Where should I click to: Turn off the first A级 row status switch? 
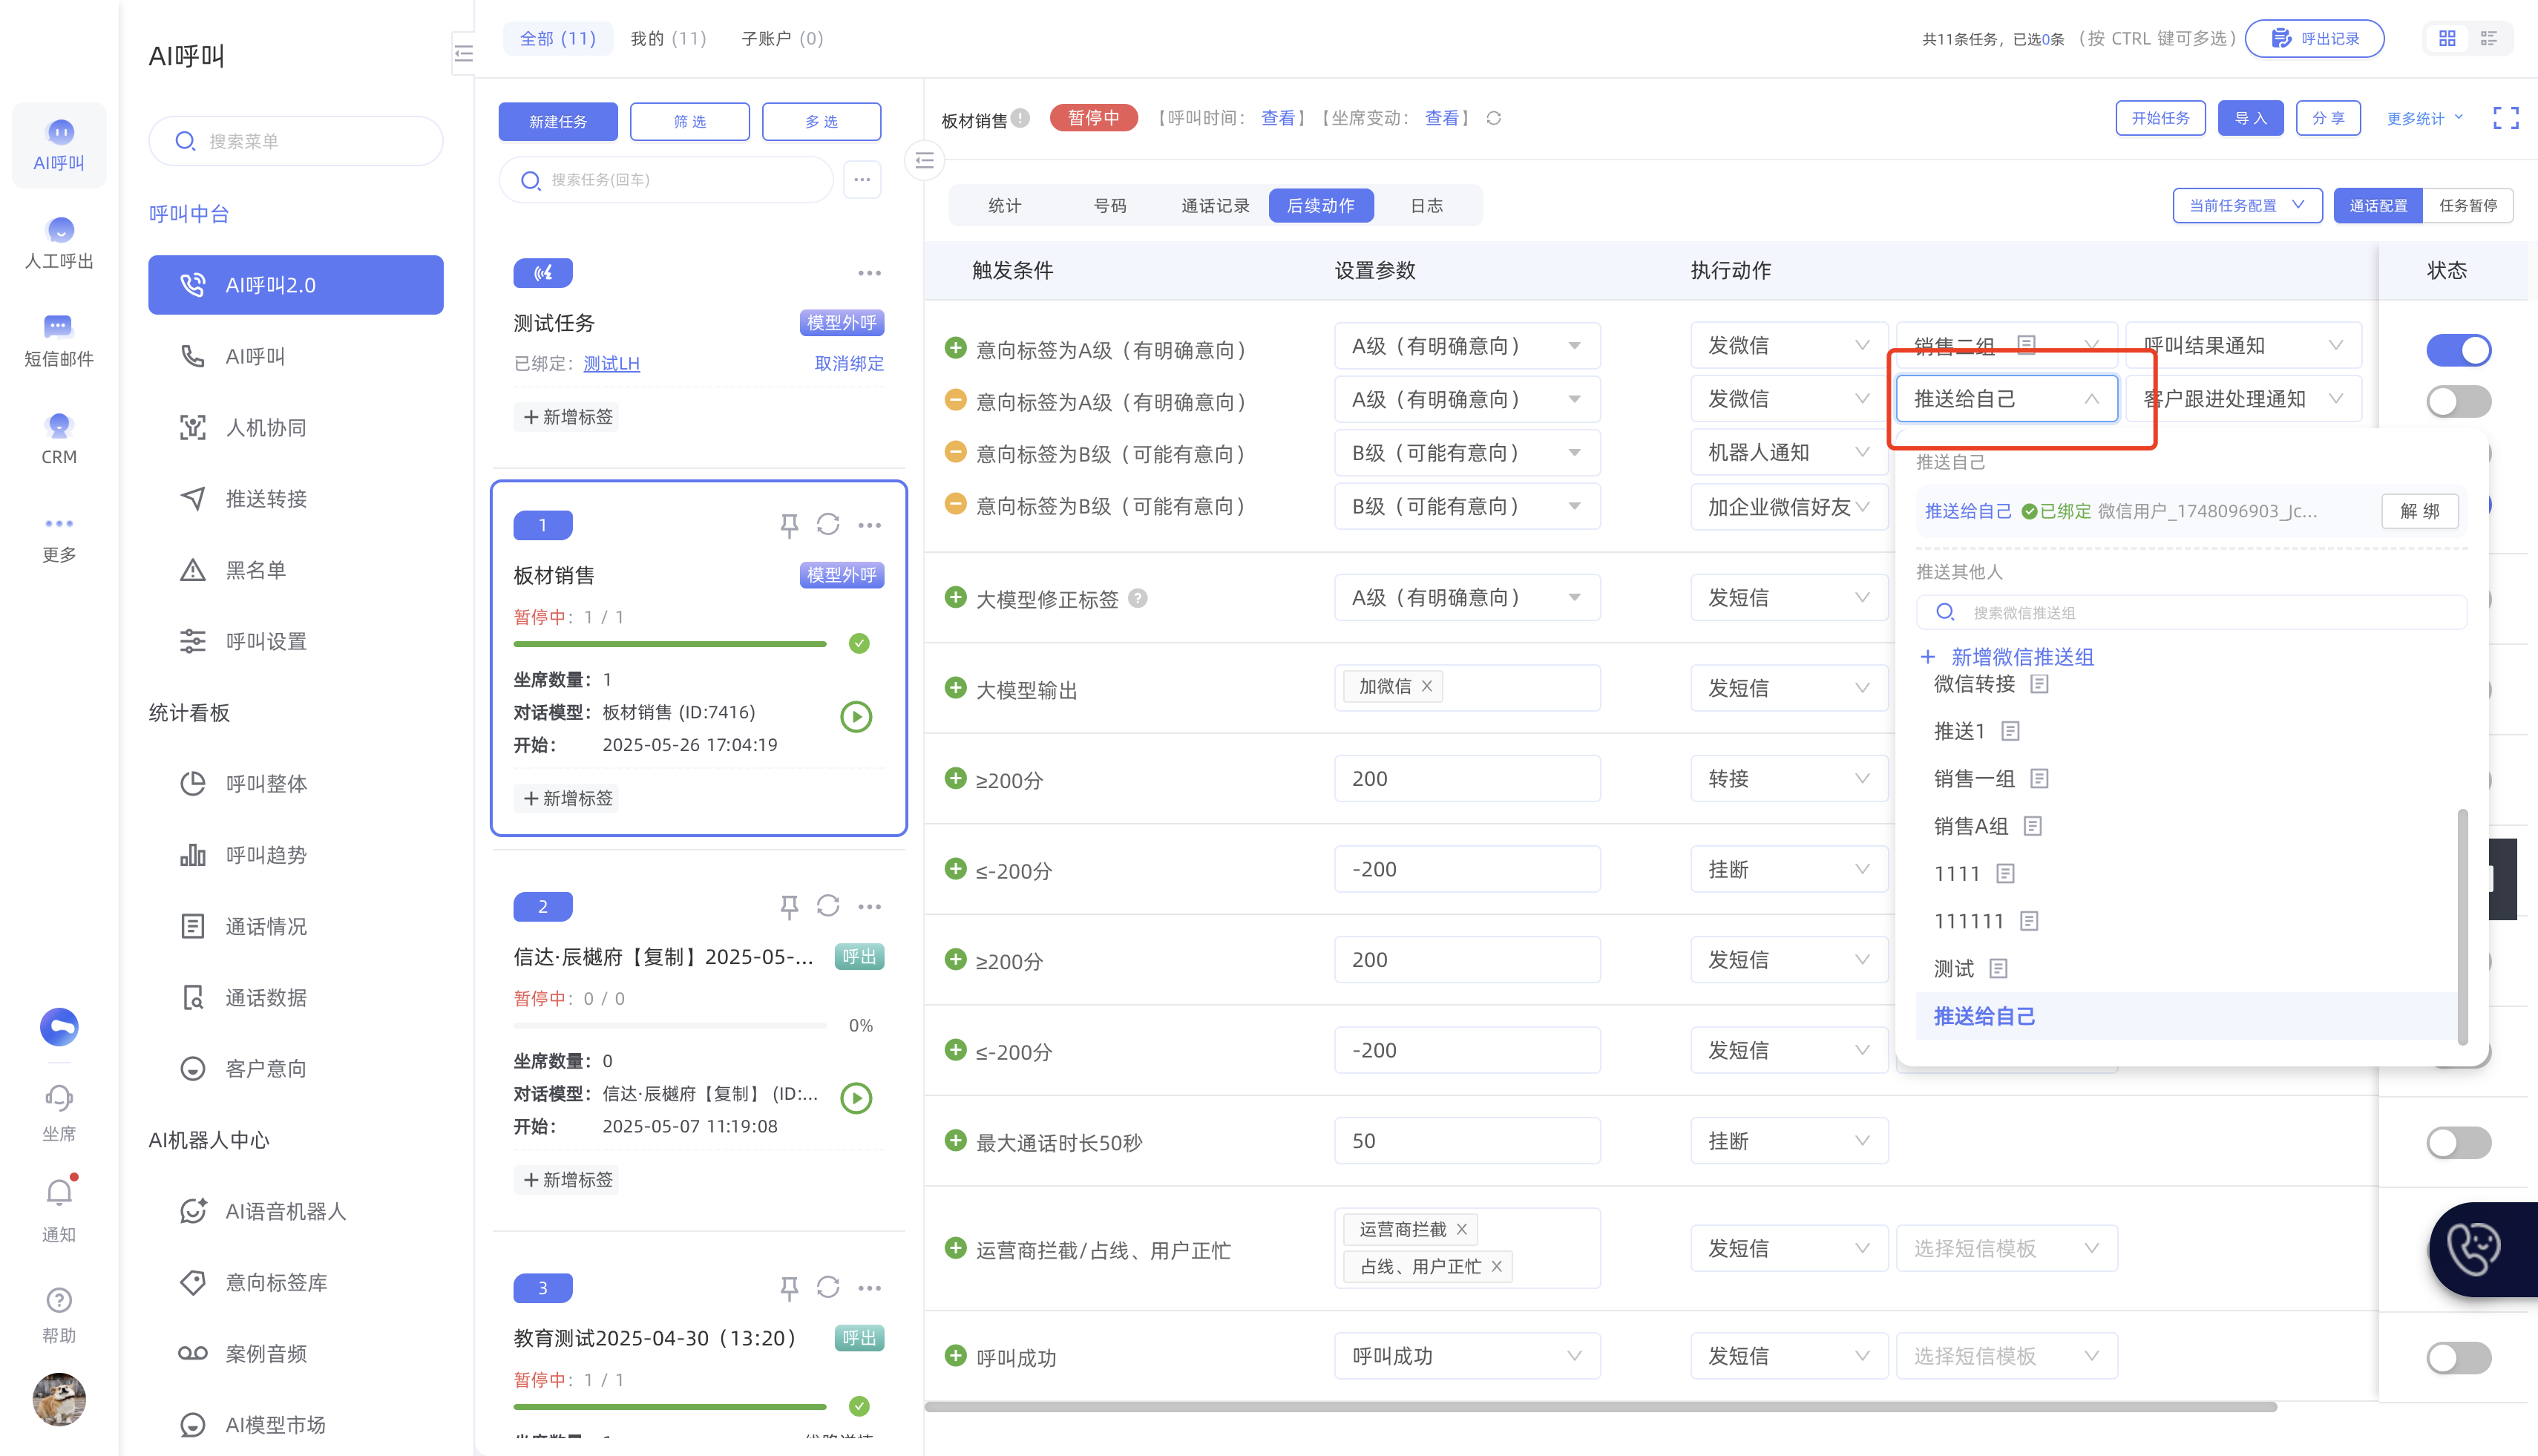pyautogui.click(x=2459, y=350)
